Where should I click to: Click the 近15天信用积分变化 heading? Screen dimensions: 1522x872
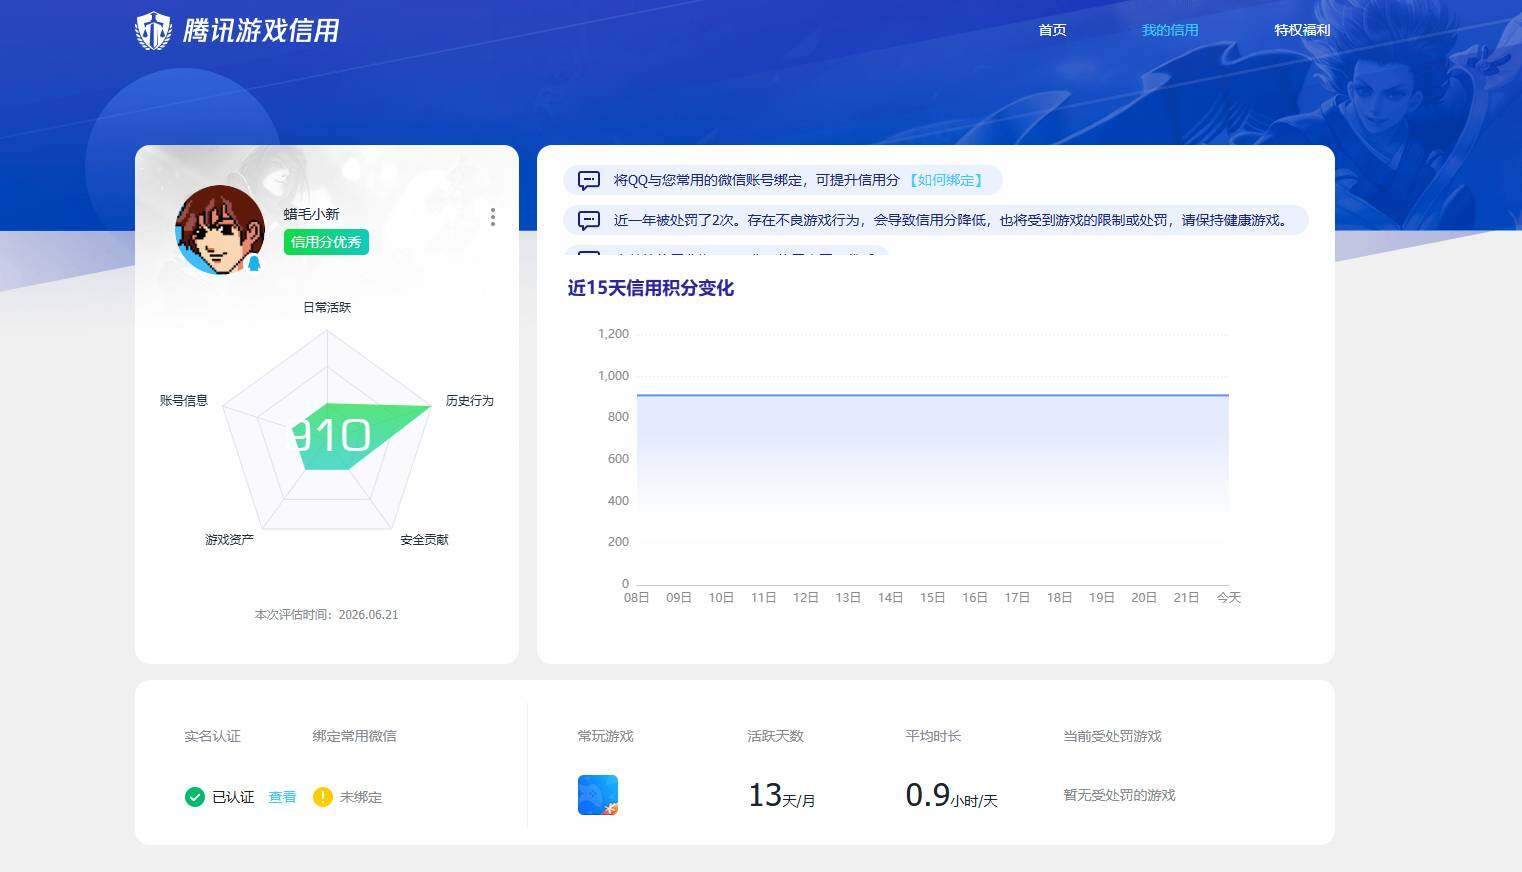(651, 288)
